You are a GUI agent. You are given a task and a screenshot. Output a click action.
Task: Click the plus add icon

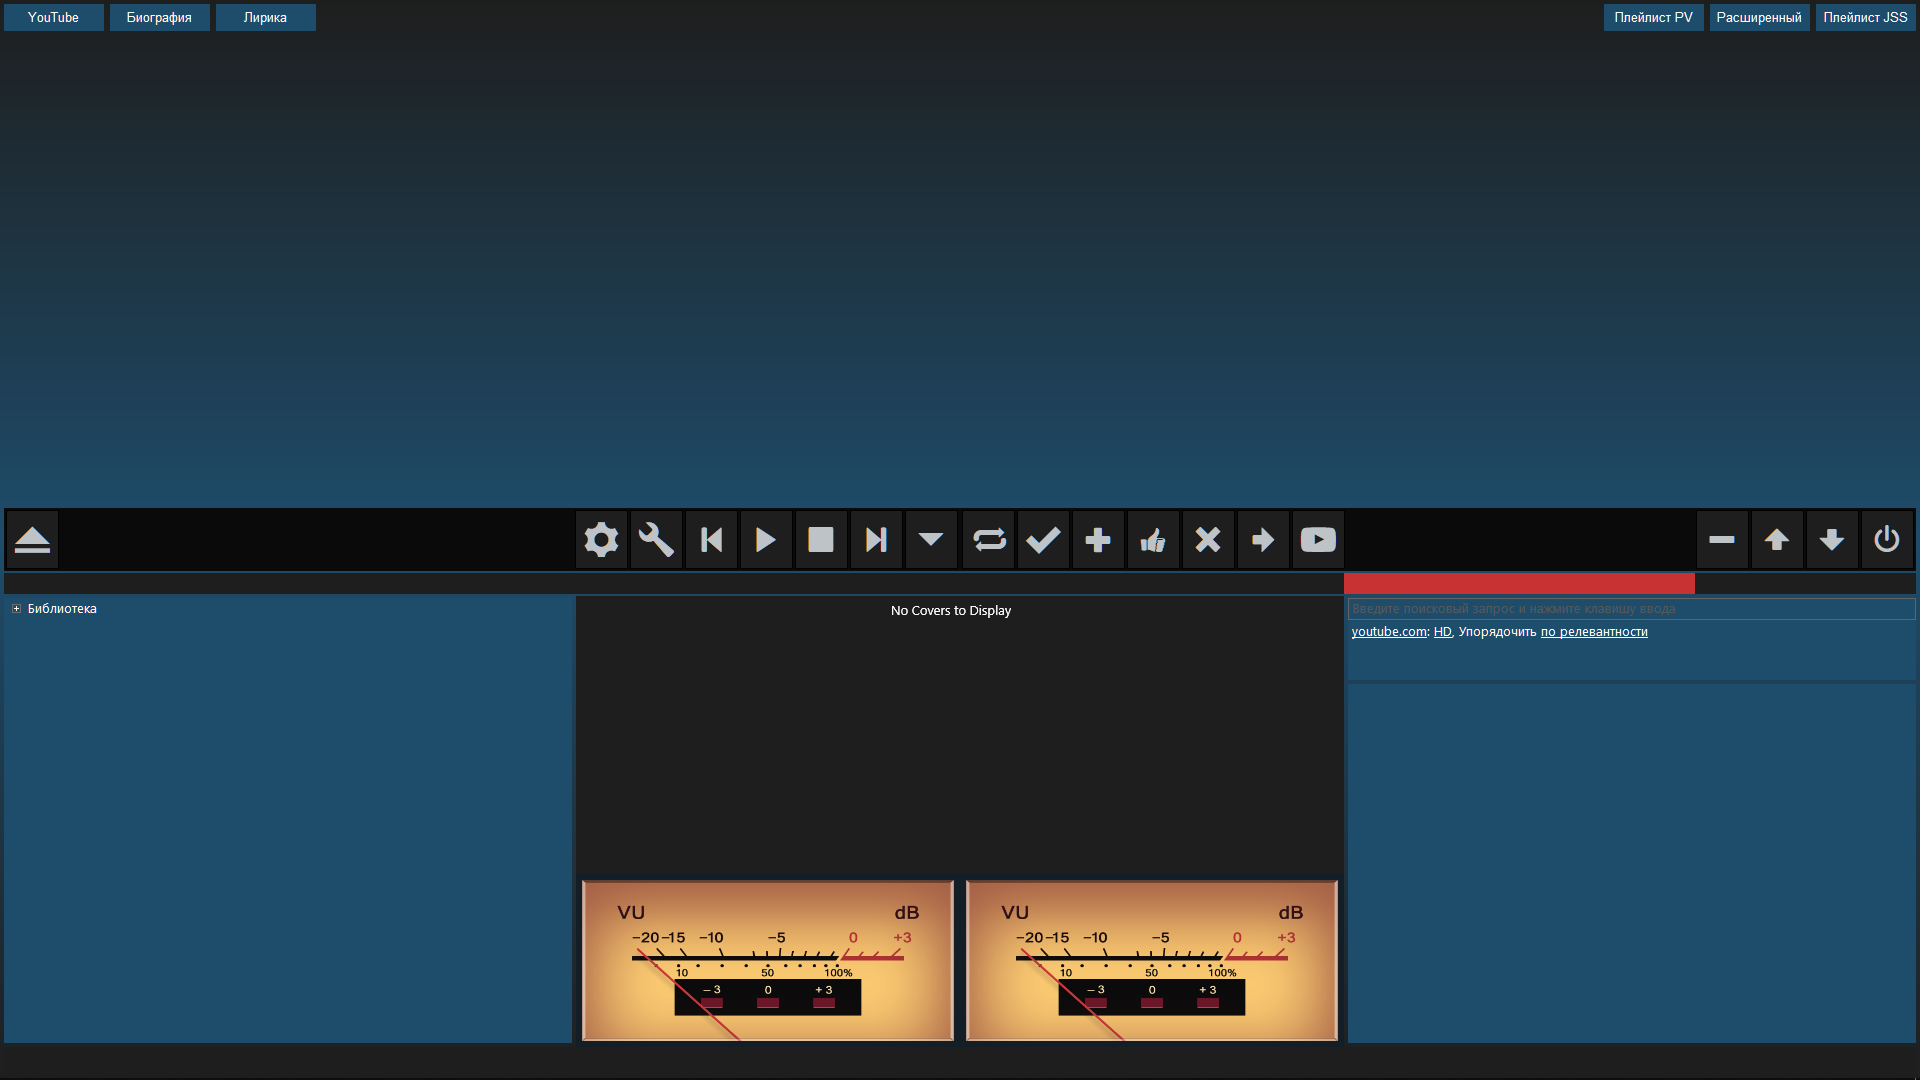[1098, 540]
